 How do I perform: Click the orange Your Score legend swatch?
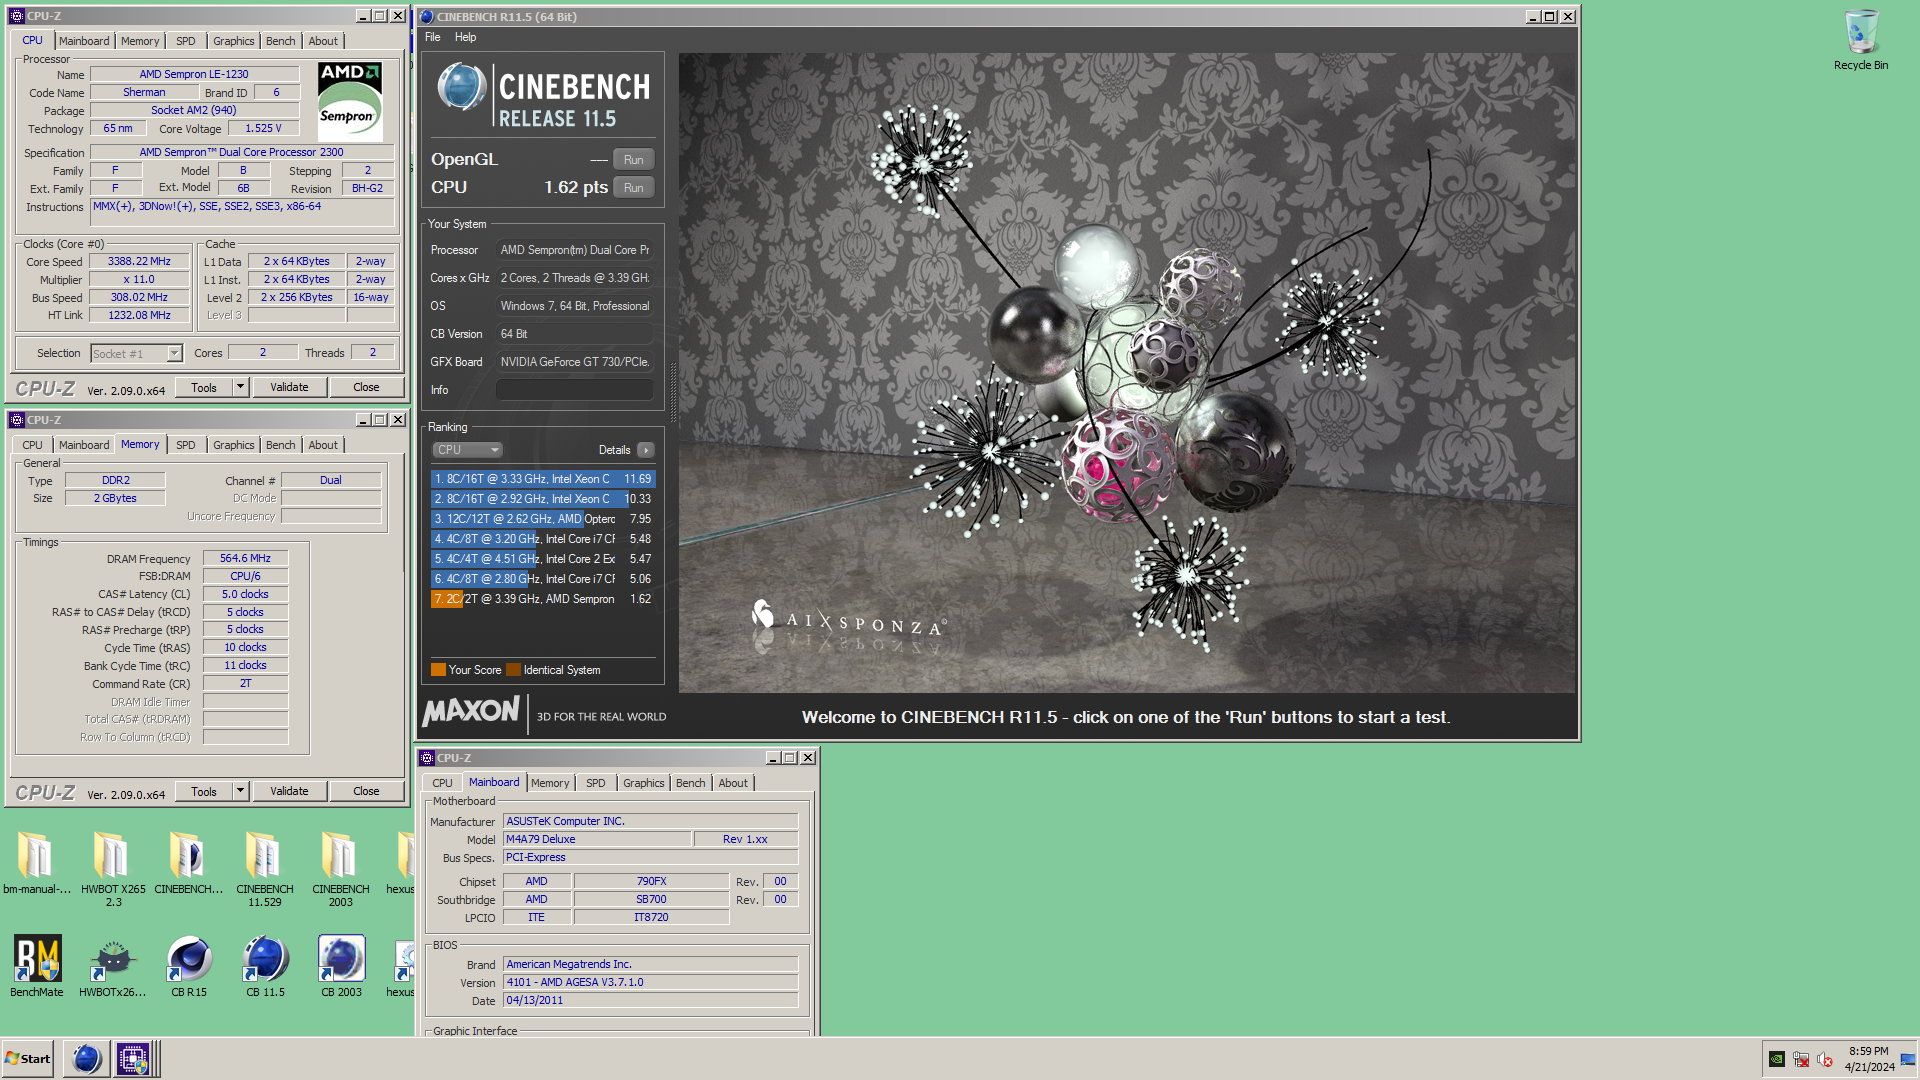pos(438,670)
